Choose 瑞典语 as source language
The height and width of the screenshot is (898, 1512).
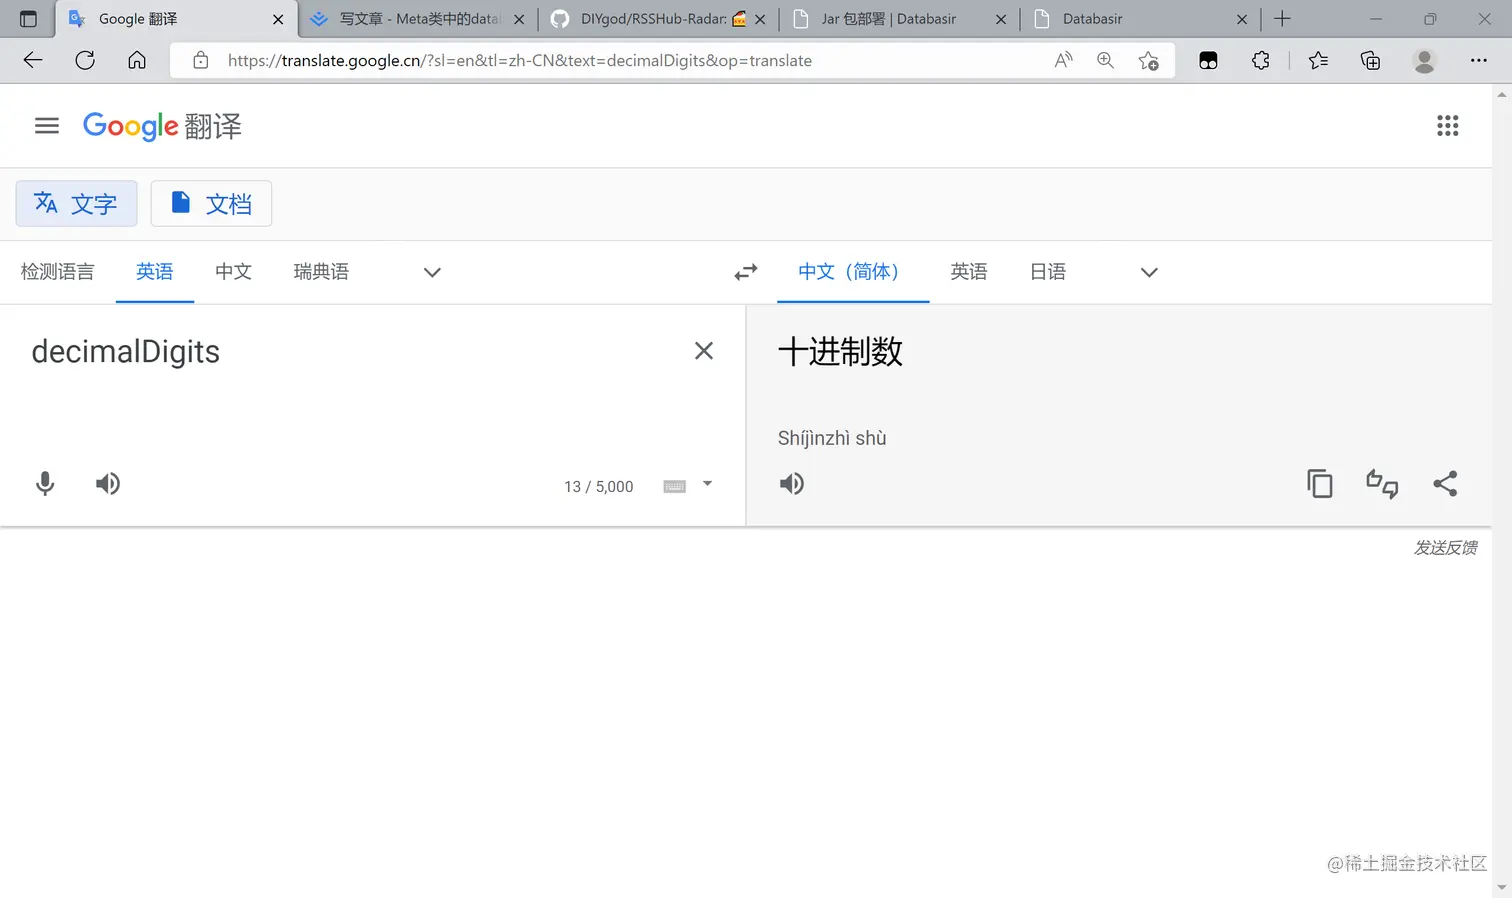coord(321,272)
